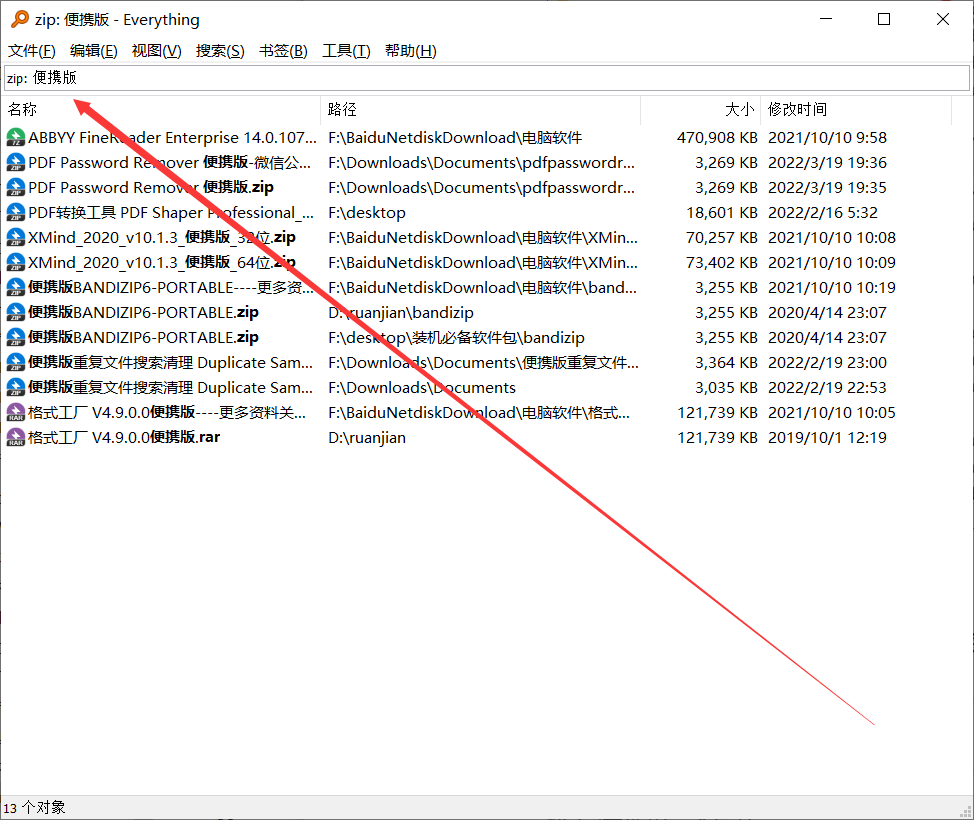
Task: Click the resize grip at window corner
Action: tap(966, 811)
